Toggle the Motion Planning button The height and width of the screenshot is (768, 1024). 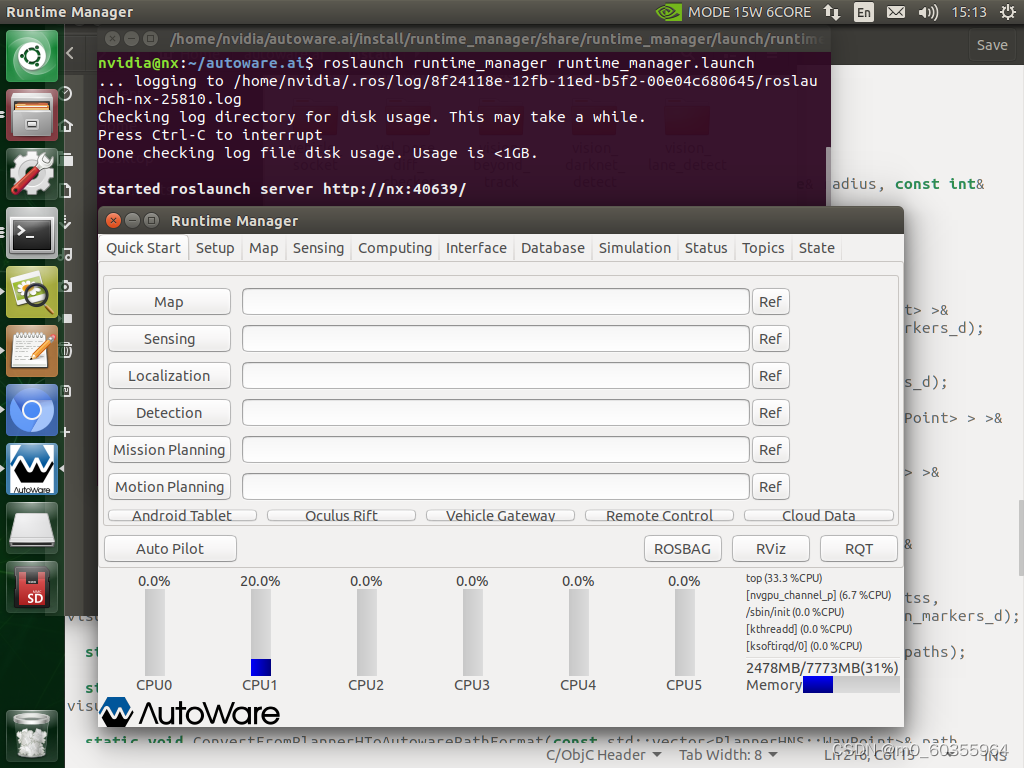pyautogui.click(x=169, y=487)
